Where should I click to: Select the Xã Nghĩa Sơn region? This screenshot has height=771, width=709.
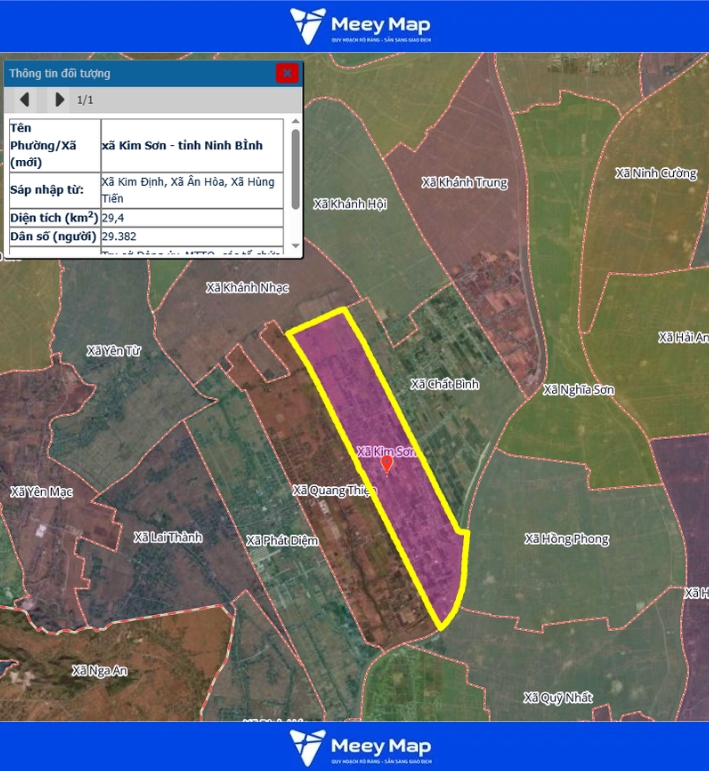click(578, 389)
